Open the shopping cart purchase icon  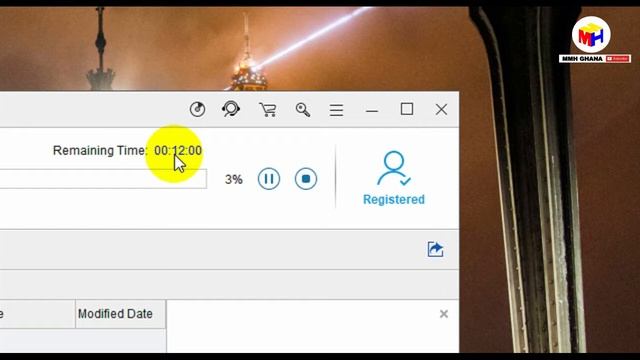pyautogui.click(x=268, y=109)
